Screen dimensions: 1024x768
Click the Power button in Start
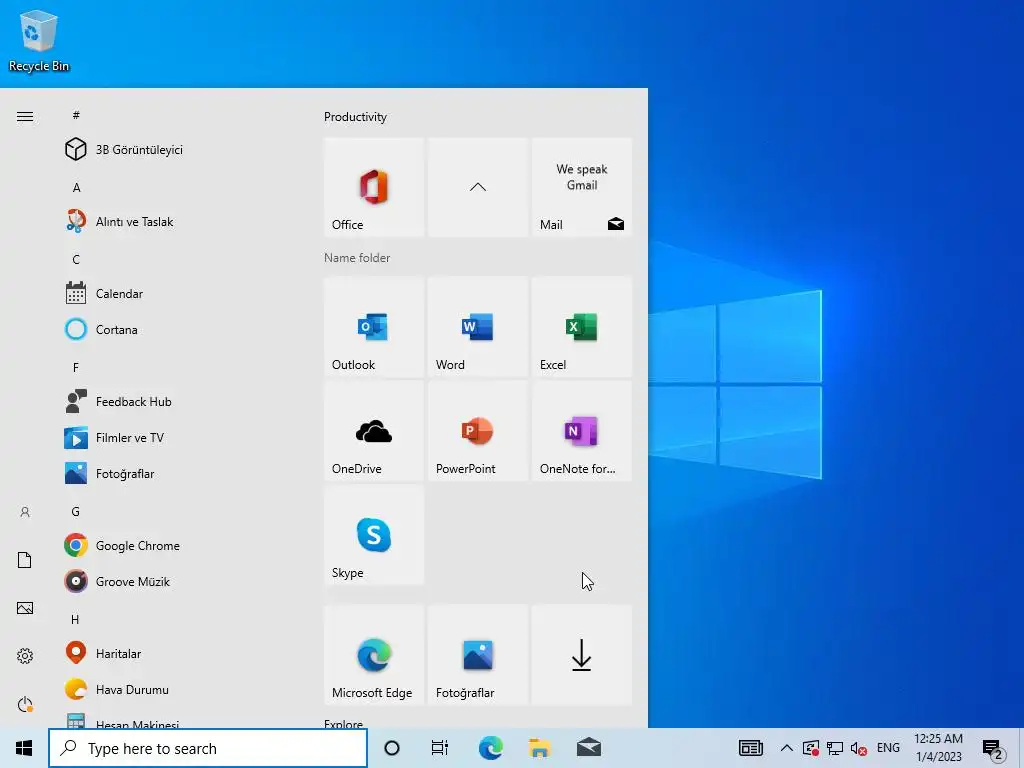[x=25, y=704]
